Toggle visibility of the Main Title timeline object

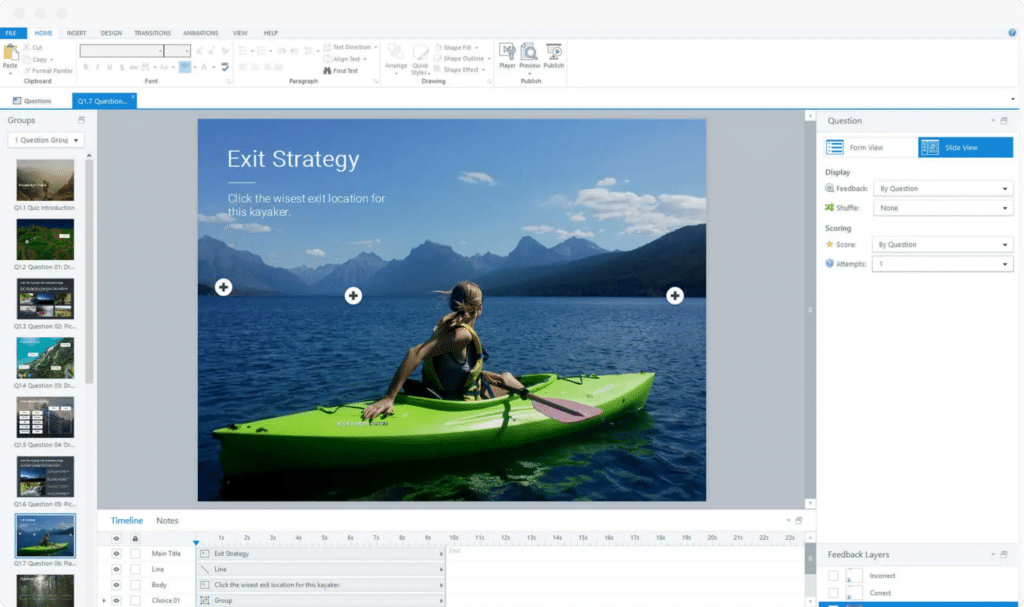click(x=115, y=552)
